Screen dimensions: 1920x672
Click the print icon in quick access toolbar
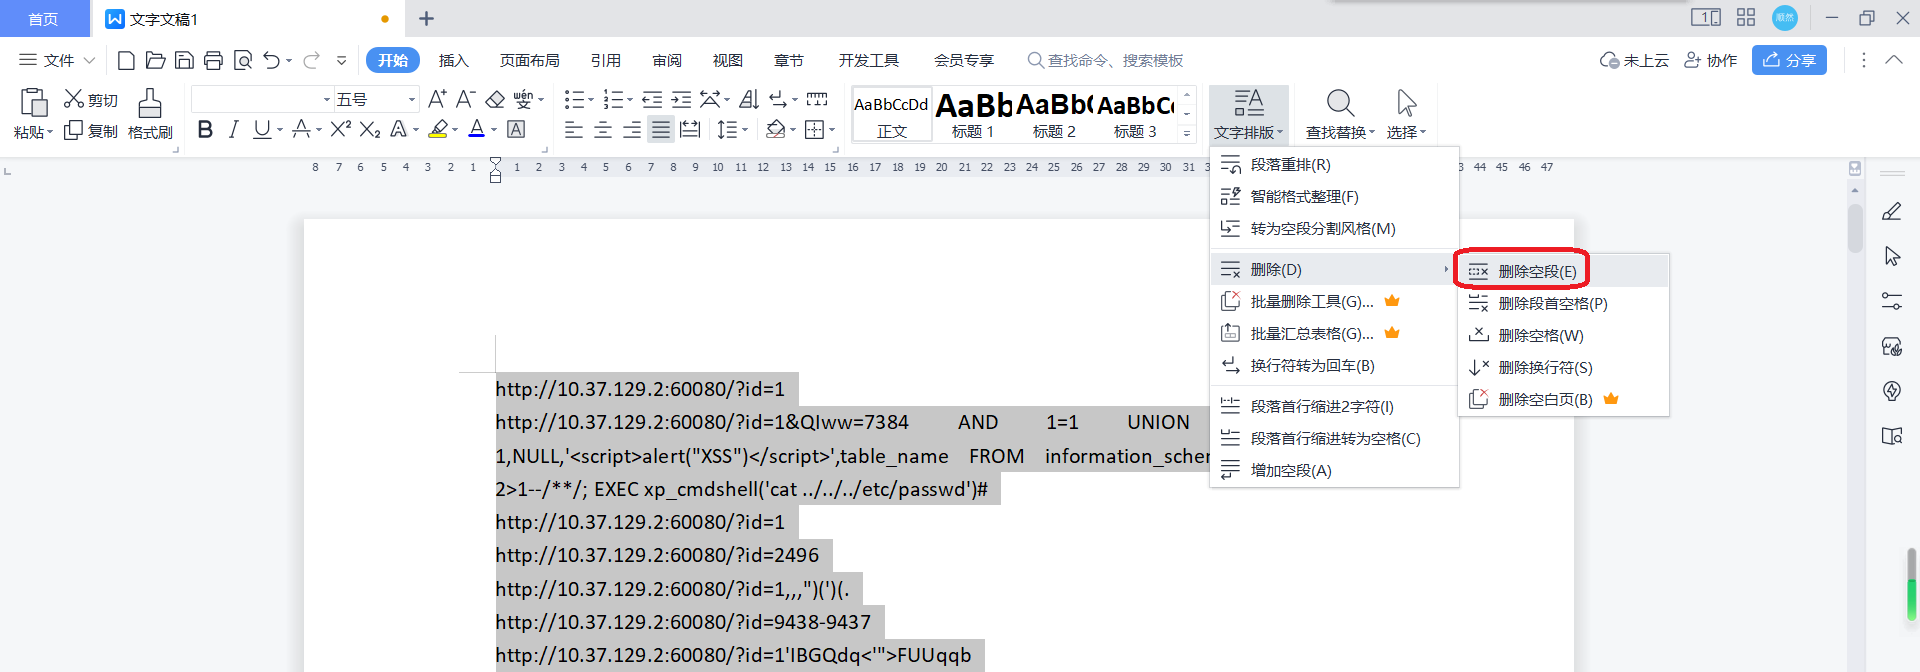tap(213, 61)
